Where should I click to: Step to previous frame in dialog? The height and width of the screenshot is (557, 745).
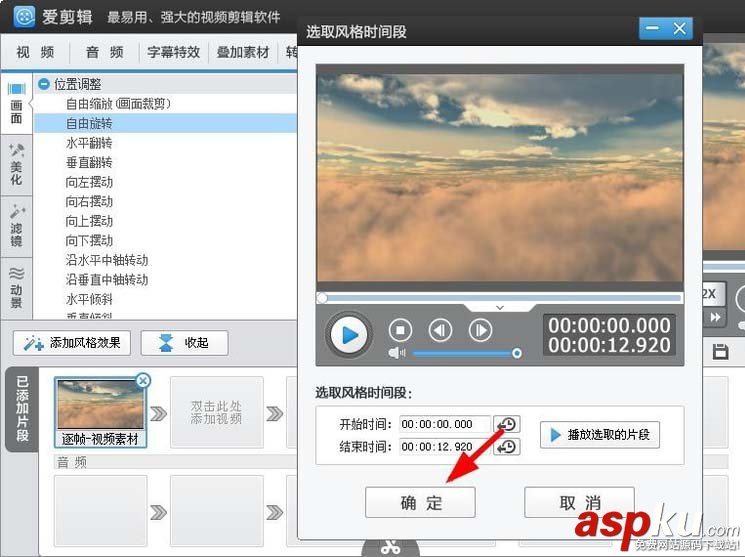(x=440, y=330)
